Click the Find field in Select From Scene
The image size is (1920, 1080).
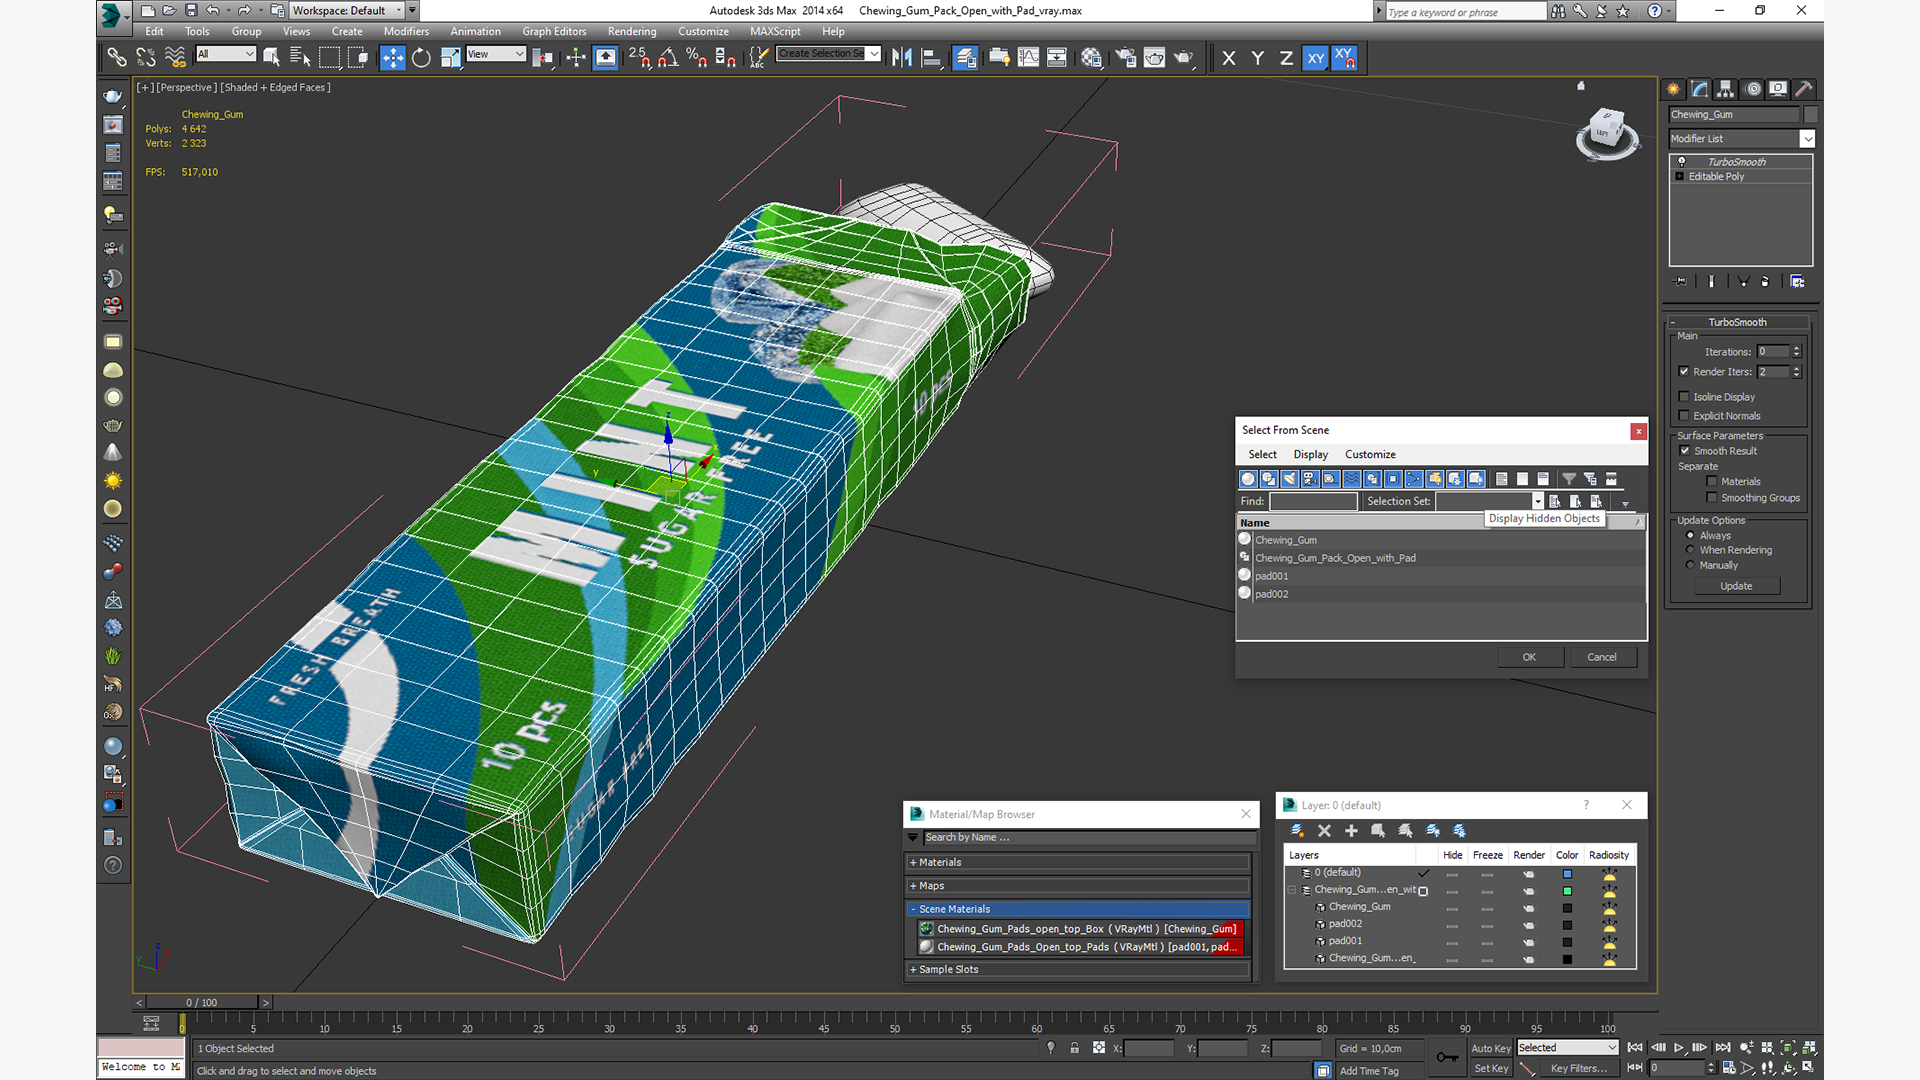[1313, 501]
